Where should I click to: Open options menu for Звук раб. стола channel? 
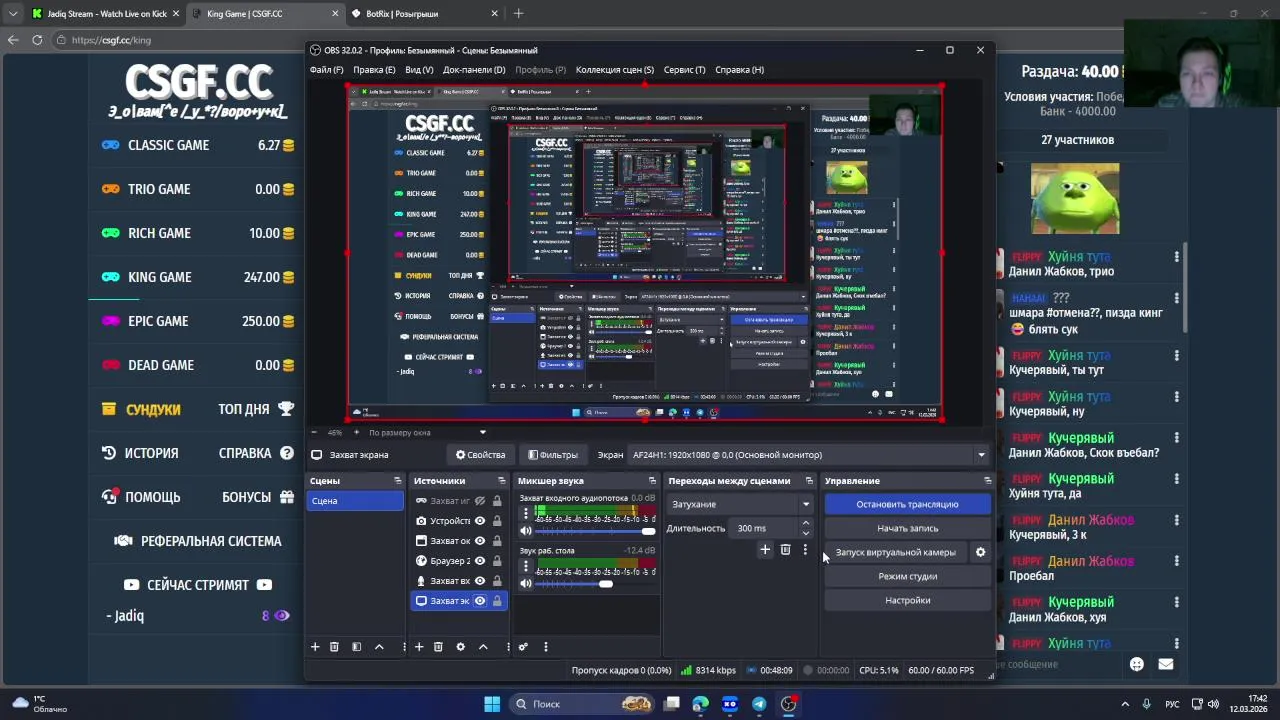526,566
